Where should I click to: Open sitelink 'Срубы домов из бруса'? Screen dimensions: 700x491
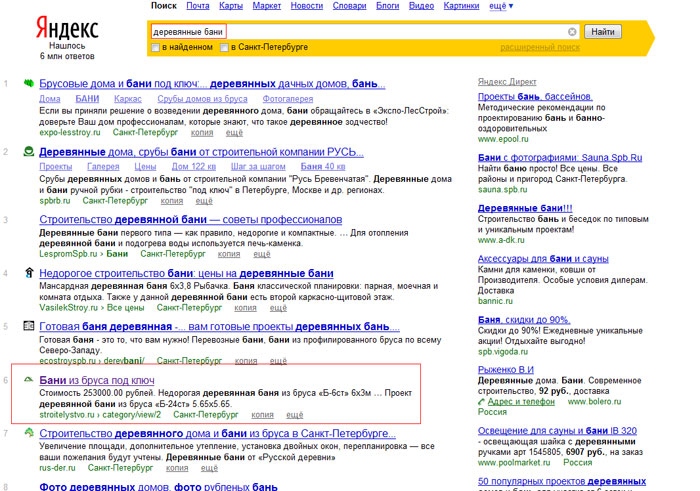click(x=202, y=99)
